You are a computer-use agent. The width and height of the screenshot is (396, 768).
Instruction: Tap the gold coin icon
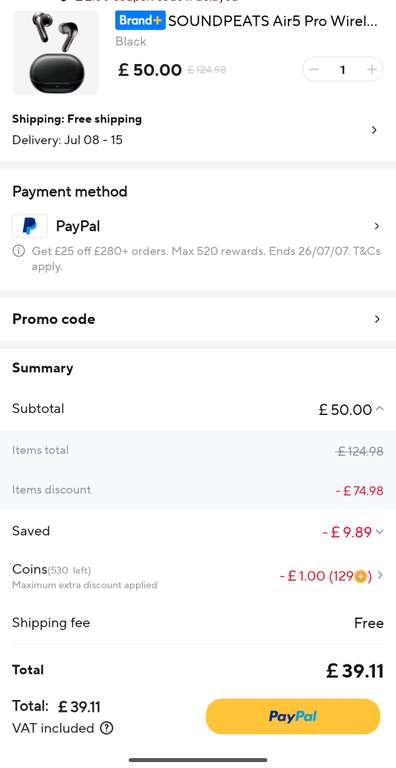tap(360, 576)
